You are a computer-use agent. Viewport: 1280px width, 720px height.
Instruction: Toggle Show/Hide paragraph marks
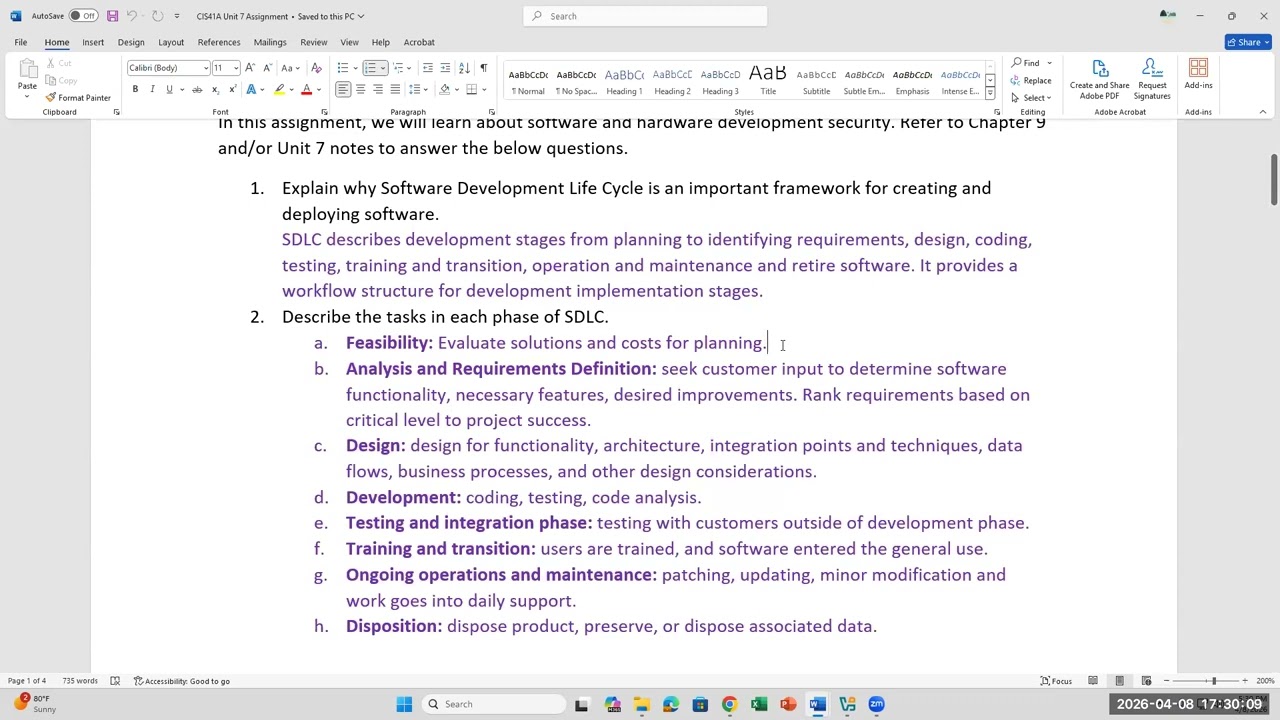coord(484,68)
